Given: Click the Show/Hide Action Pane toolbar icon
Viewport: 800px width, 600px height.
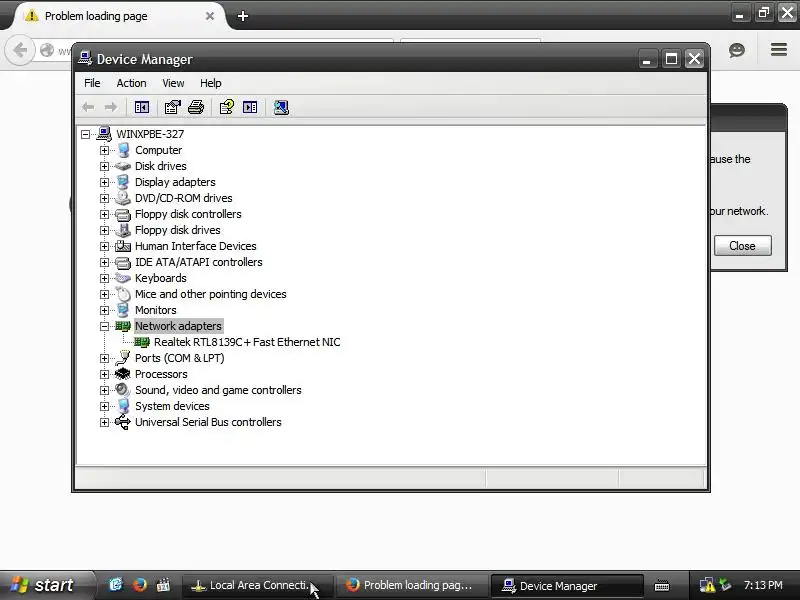Looking at the screenshot, I should [x=250, y=107].
